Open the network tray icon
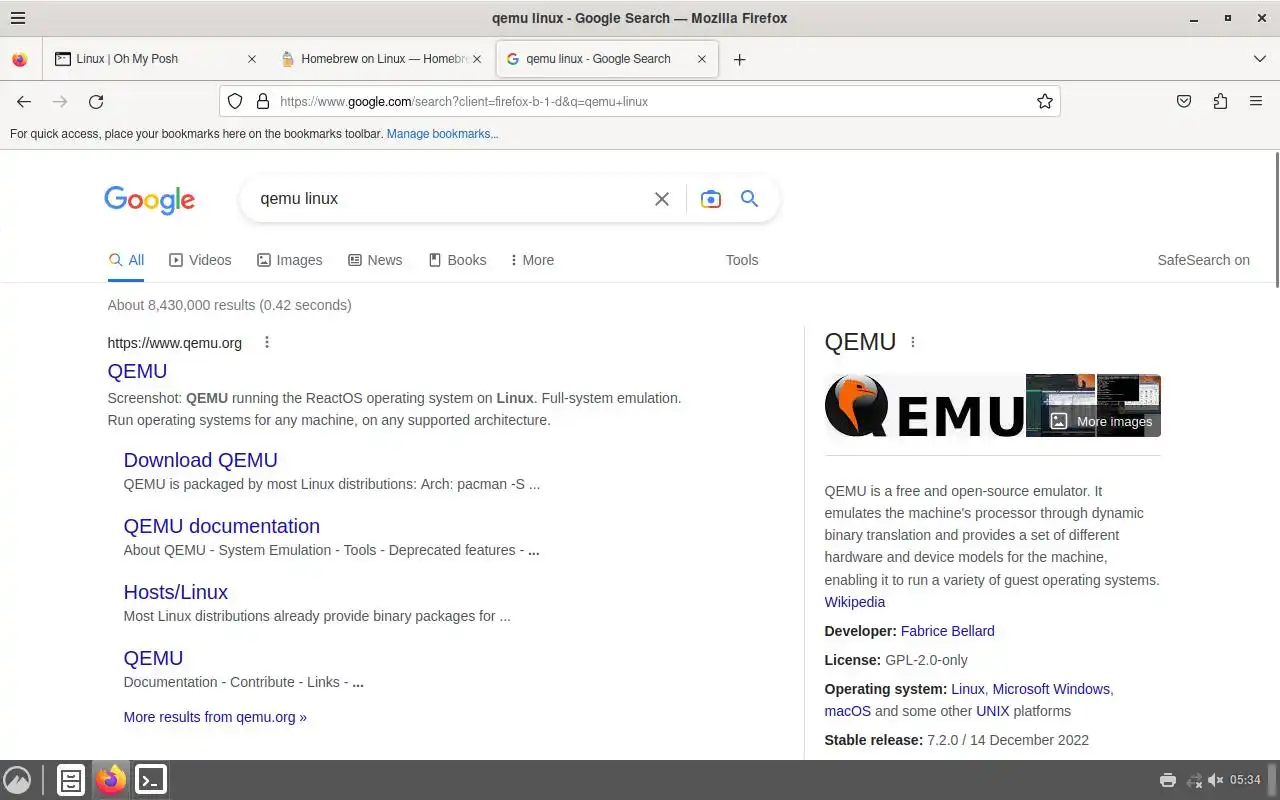The width and height of the screenshot is (1280, 800). tap(1194, 780)
